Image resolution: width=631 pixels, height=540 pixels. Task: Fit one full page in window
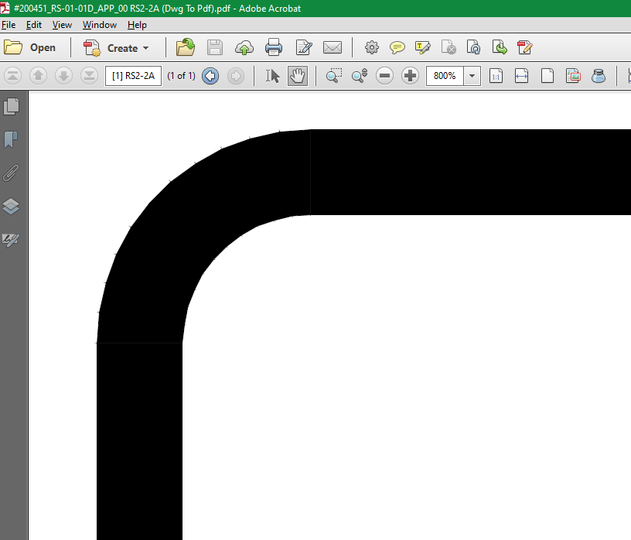547,76
